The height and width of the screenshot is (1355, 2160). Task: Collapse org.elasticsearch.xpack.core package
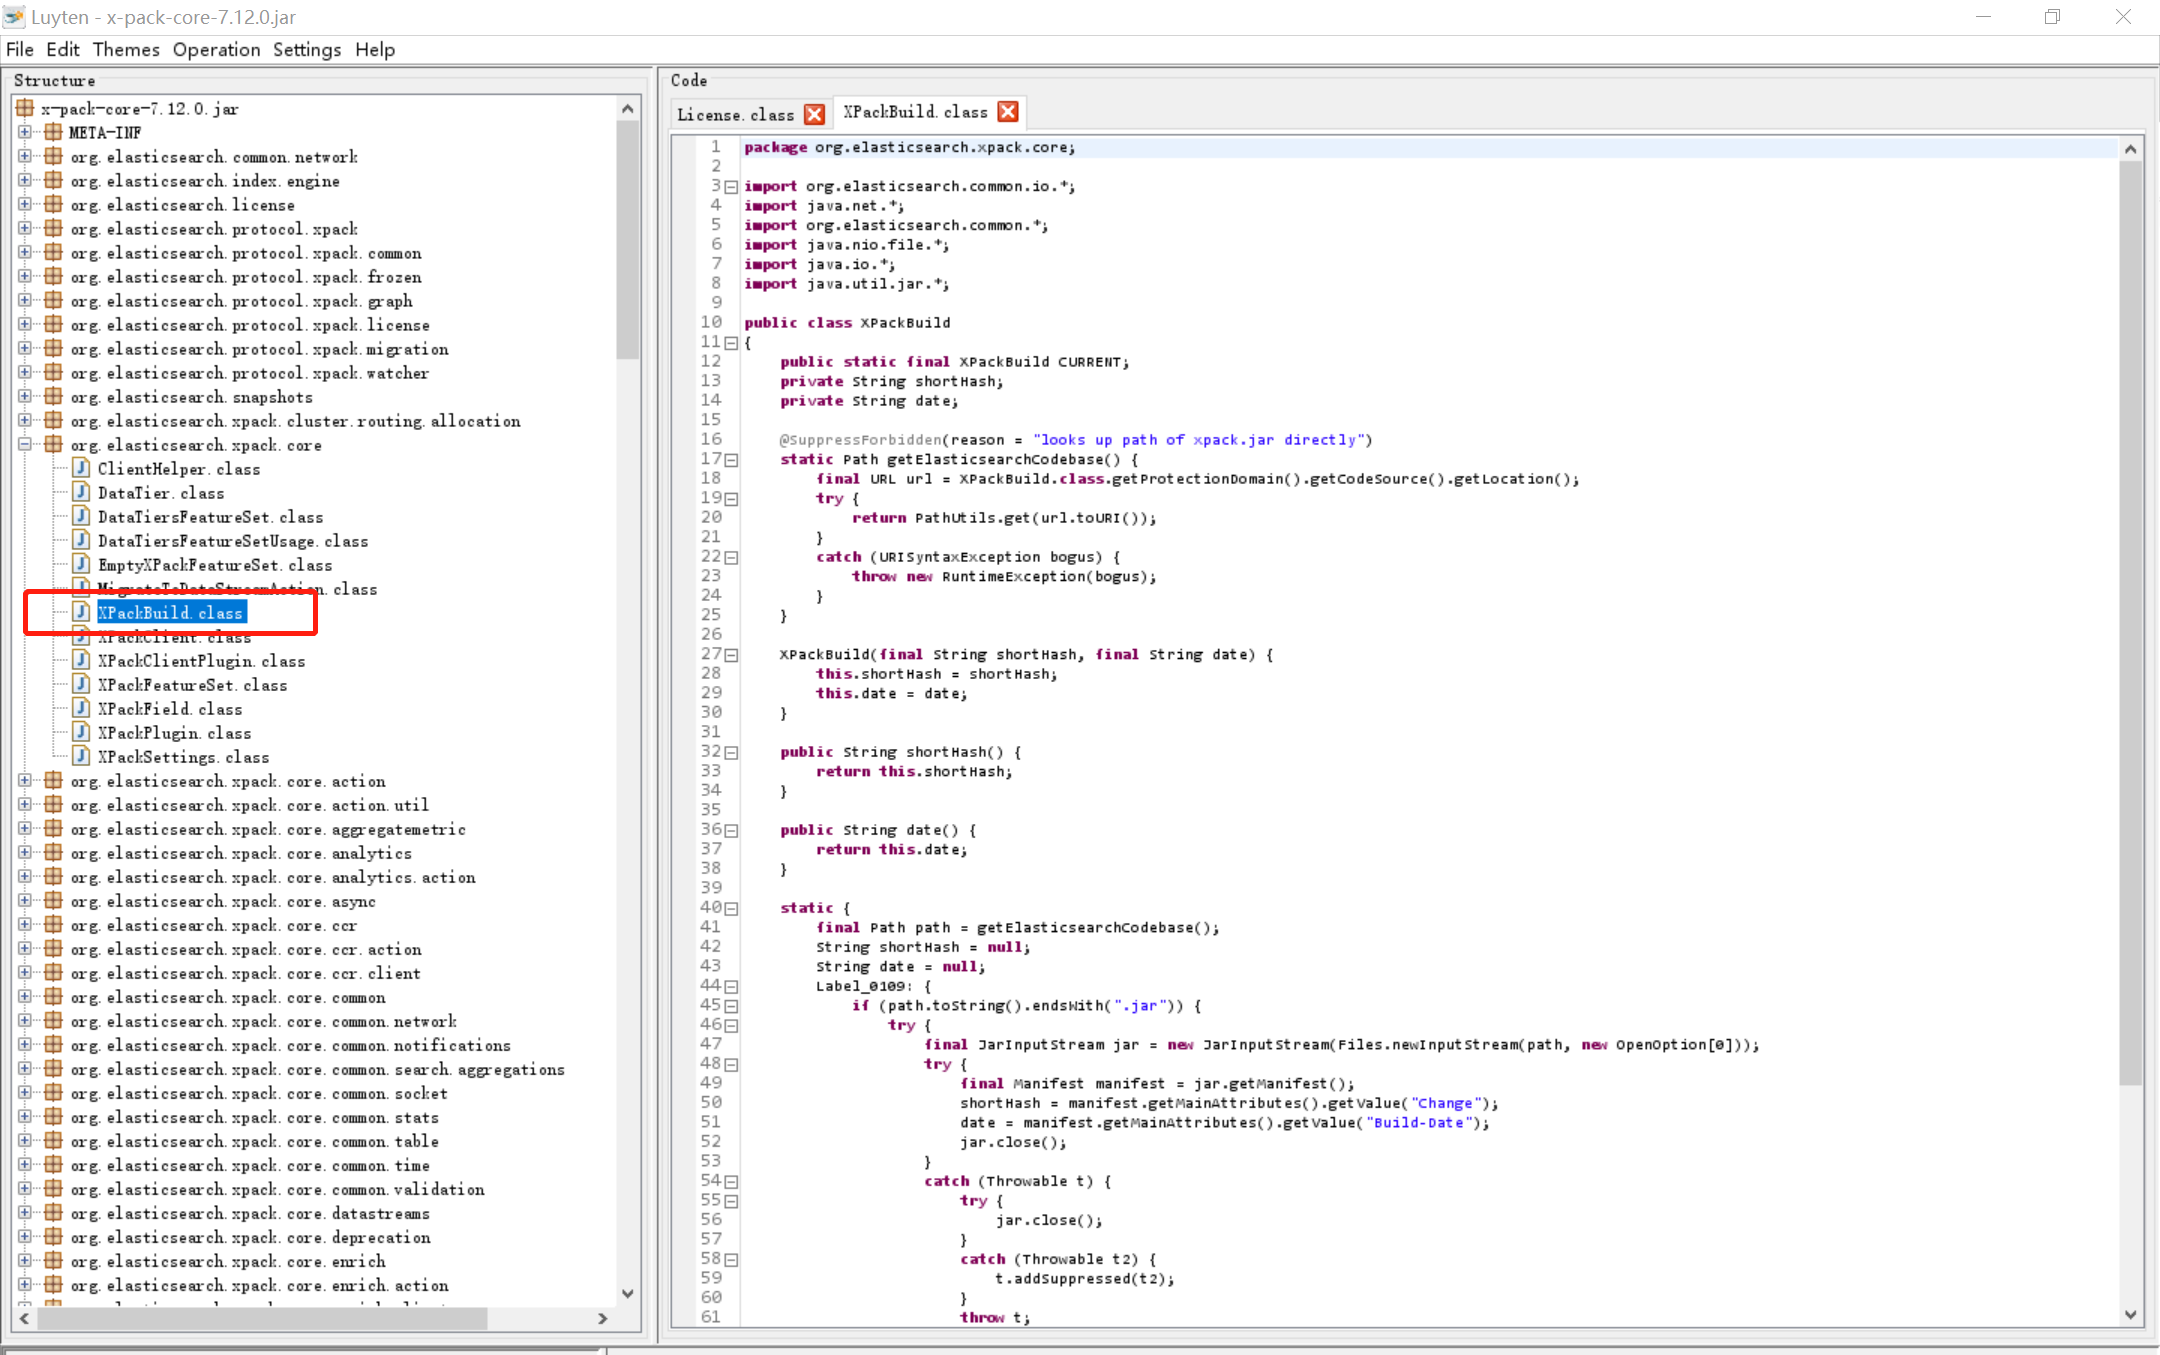click(x=25, y=444)
